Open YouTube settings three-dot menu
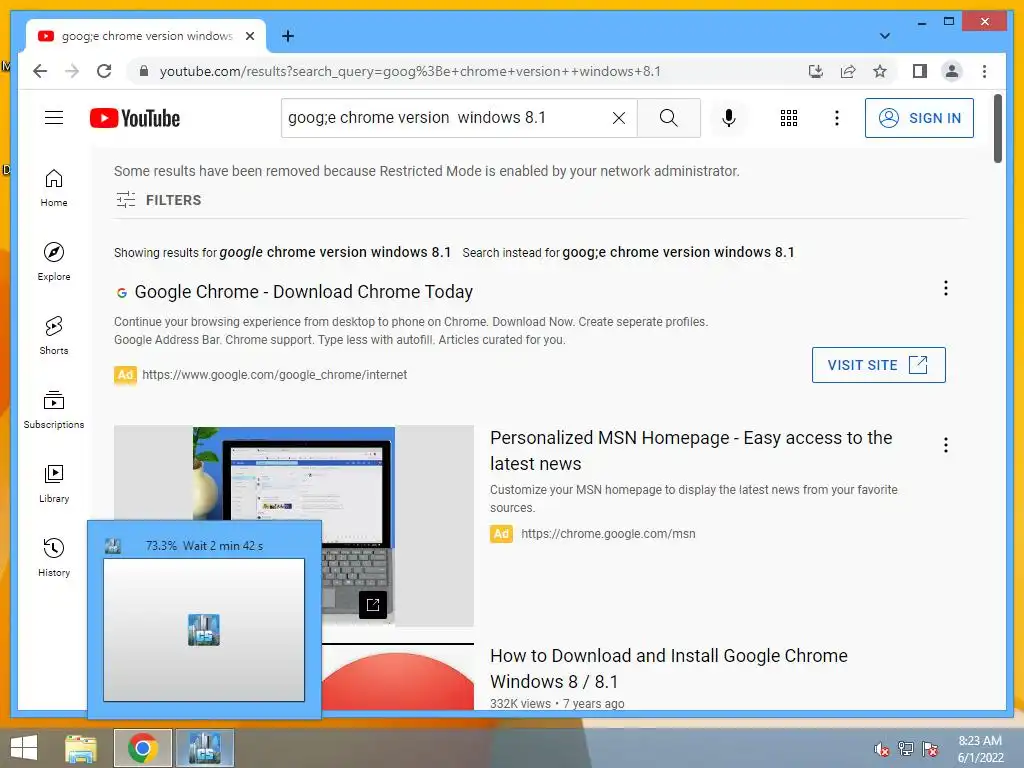 (837, 118)
